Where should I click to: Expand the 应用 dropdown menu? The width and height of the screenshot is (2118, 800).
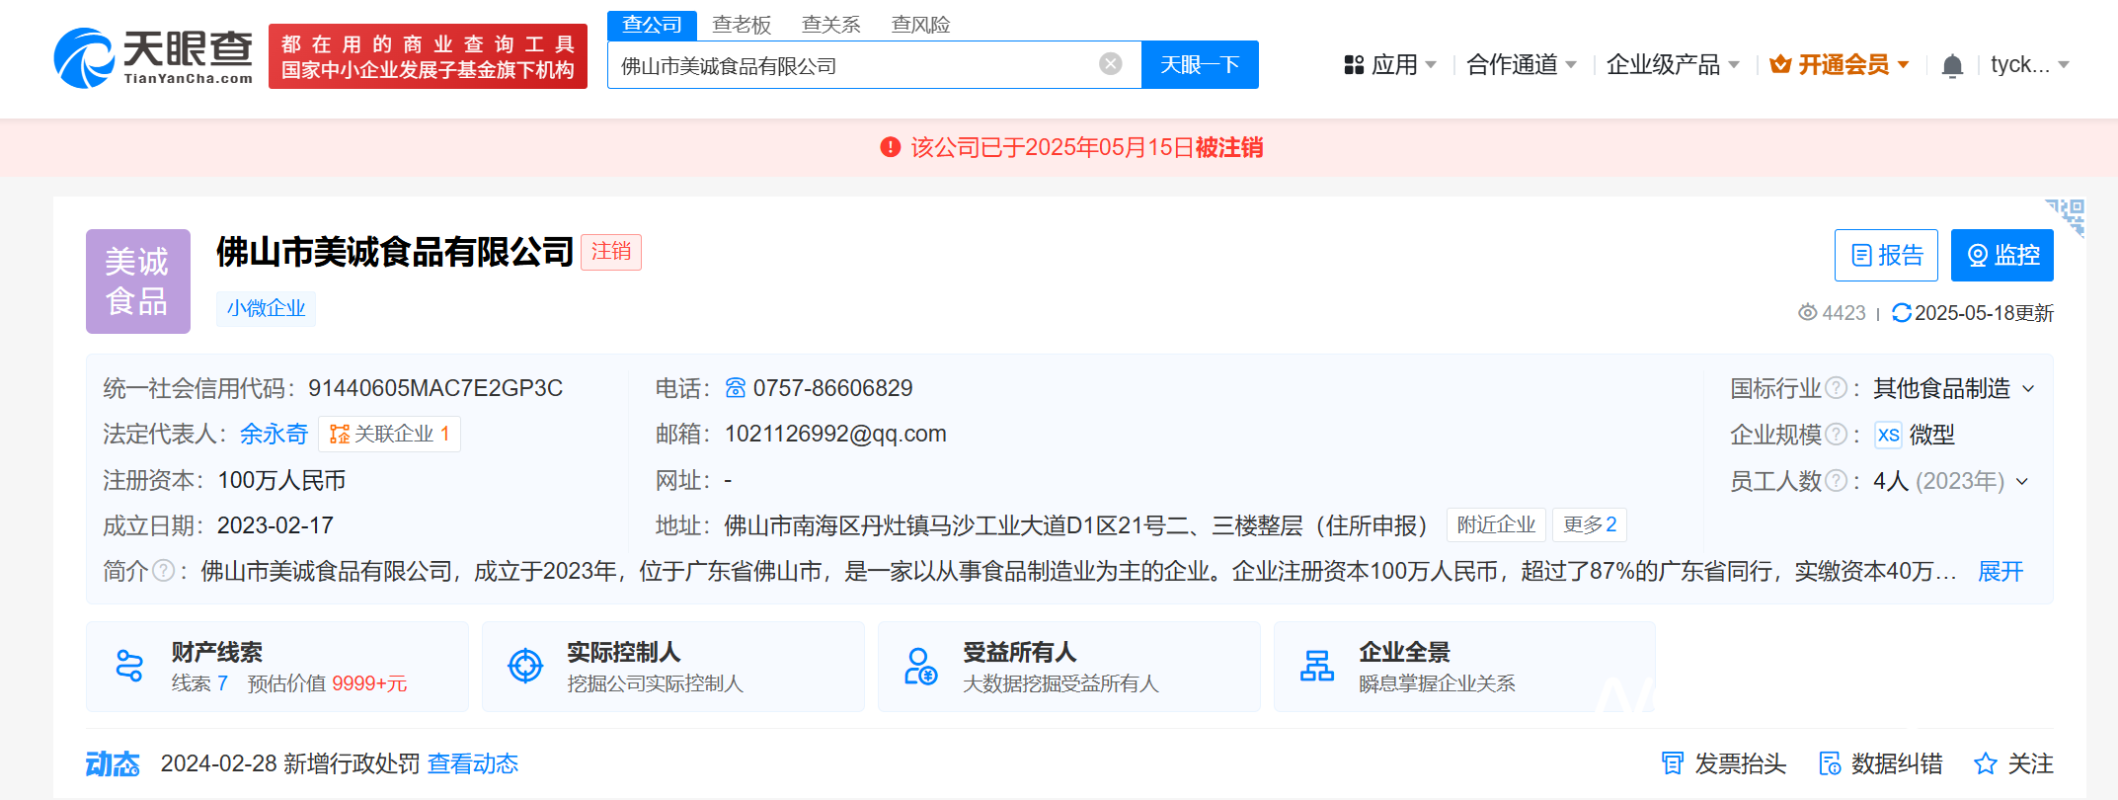(x=1391, y=65)
